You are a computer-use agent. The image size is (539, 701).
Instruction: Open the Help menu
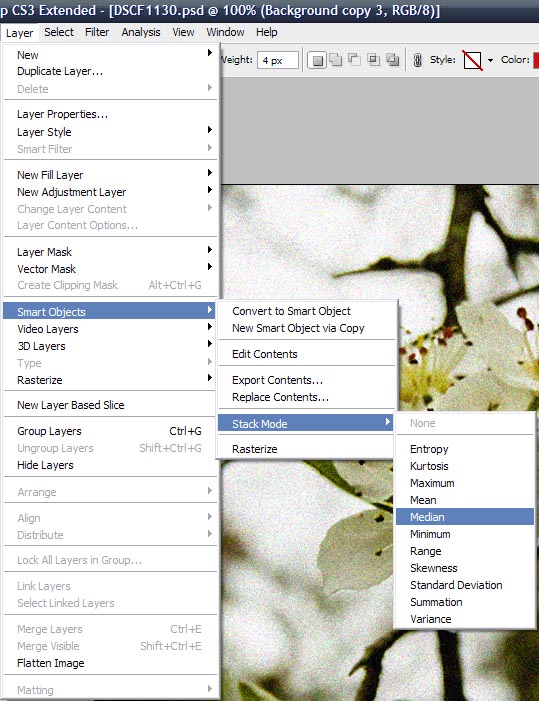point(267,32)
